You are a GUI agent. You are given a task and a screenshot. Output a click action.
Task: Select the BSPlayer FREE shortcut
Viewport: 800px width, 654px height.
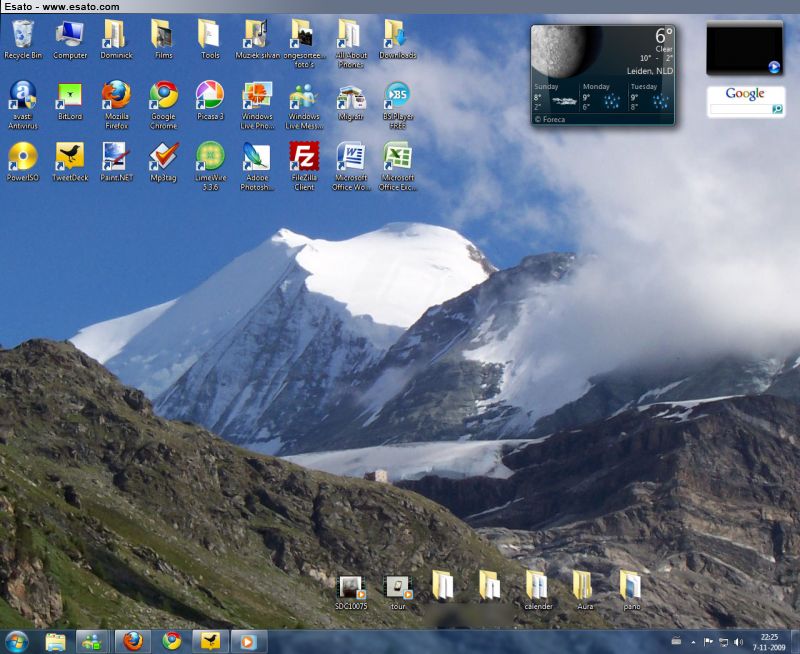coord(397,105)
